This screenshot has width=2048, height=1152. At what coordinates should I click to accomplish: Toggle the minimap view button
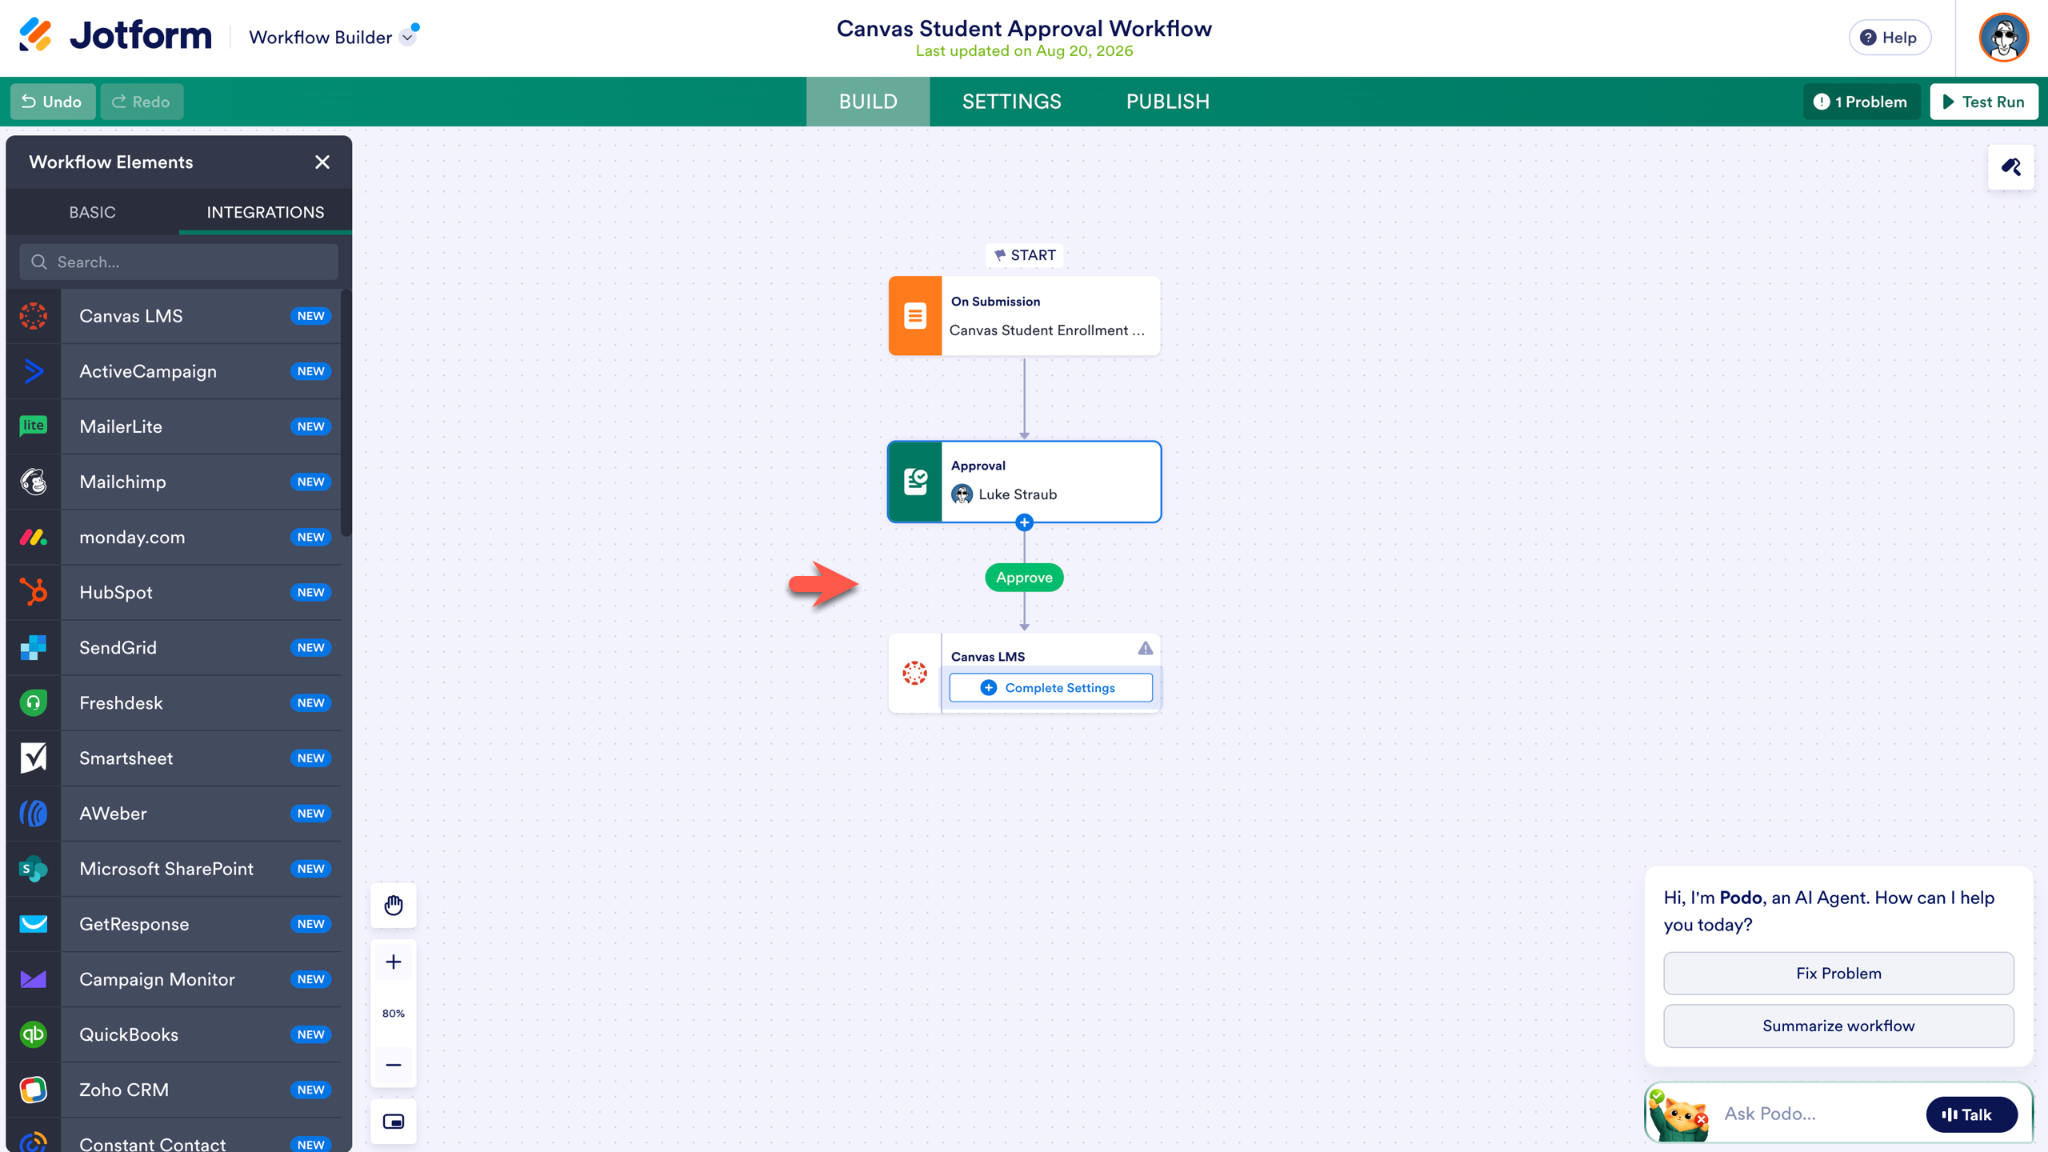393,1122
